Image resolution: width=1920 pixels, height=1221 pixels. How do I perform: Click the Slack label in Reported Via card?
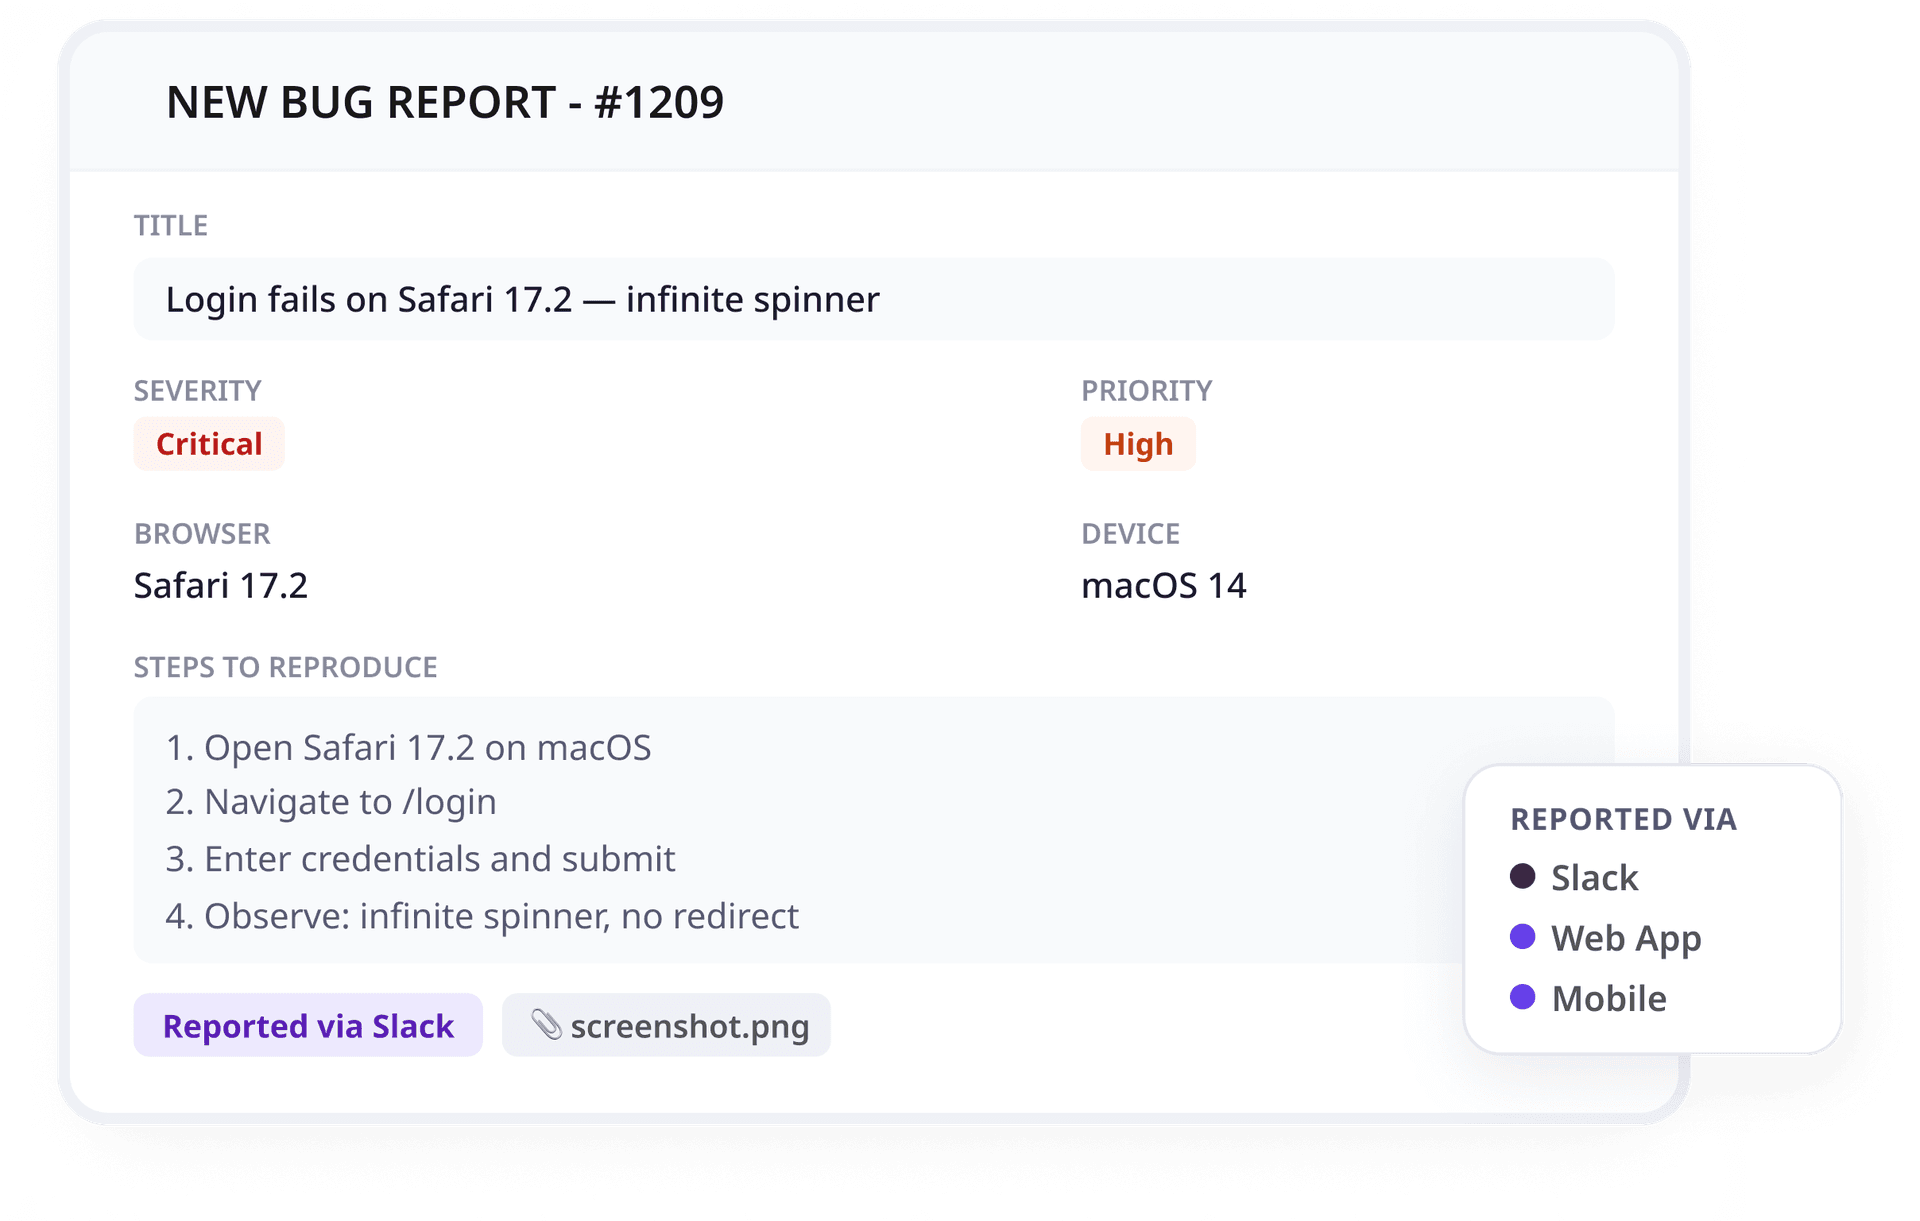[x=1594, y=878]
